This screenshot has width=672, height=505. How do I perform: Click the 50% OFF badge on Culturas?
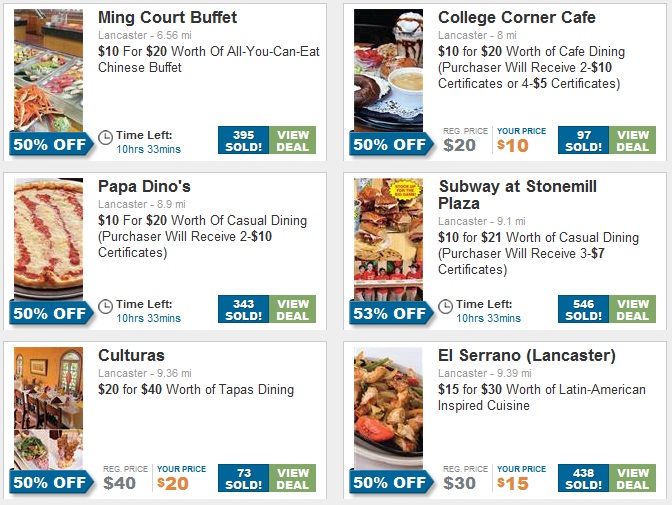(x=50, y=482)
